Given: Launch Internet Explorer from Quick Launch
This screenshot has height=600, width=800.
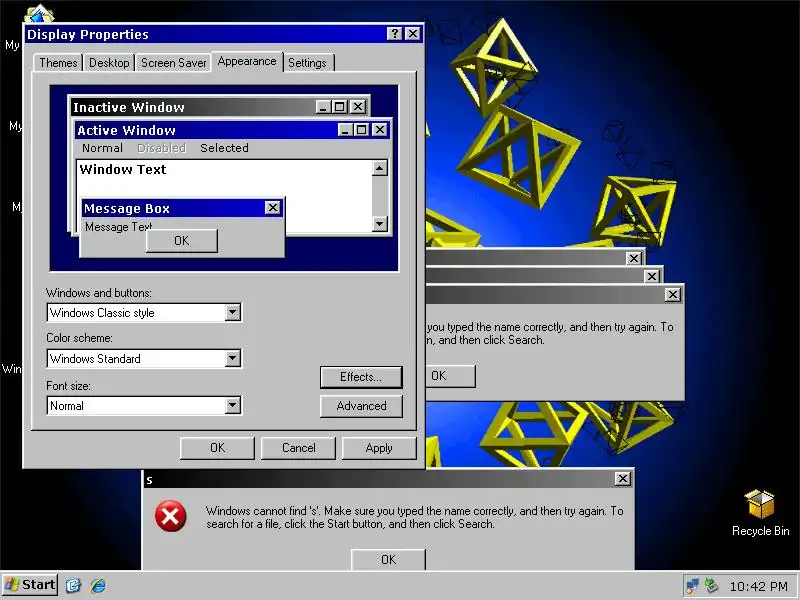Looking at the screenshot, I should pyautogui.click(x=97, y=585).
